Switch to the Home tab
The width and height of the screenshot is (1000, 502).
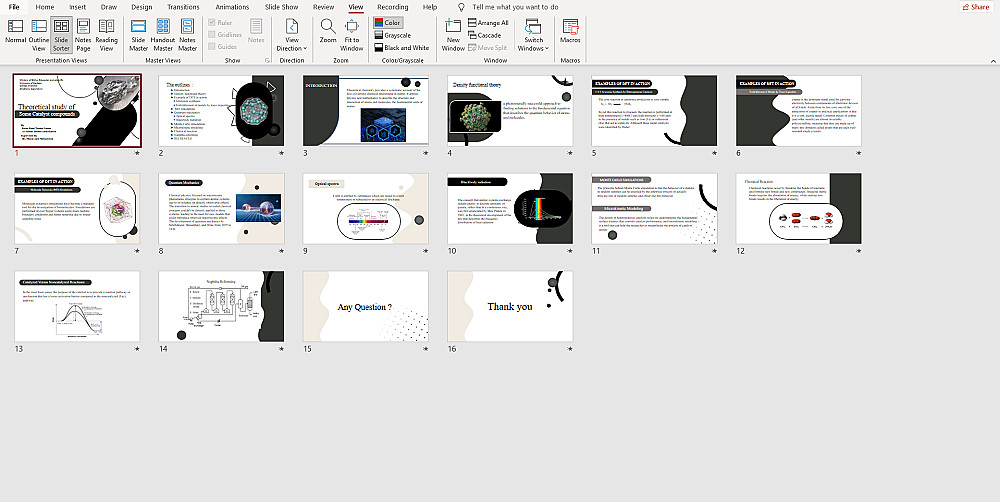point(45,7)
